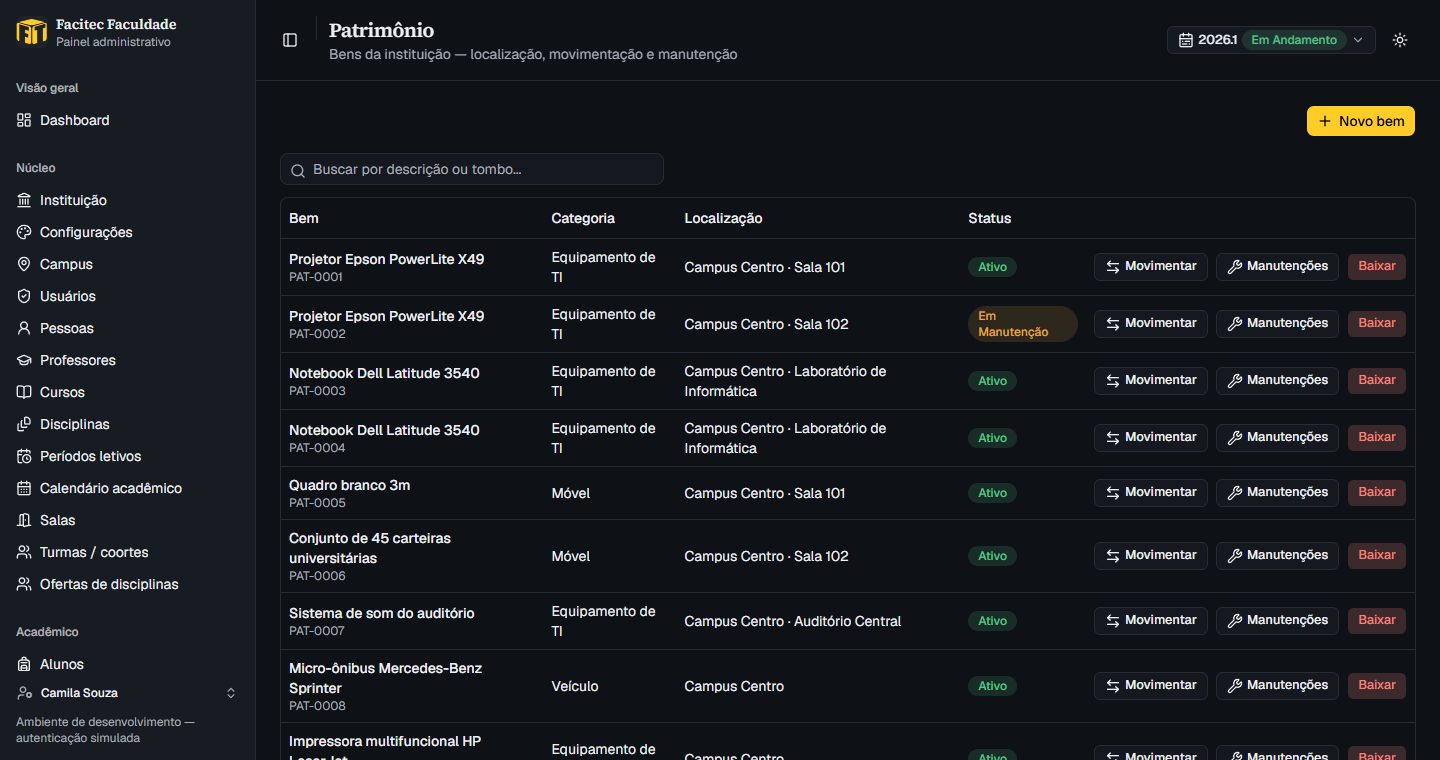Viewport: 1440px width, 760px height.
Task: Click the Ofertas de disciplinas icon
Action: pos(24,584)
